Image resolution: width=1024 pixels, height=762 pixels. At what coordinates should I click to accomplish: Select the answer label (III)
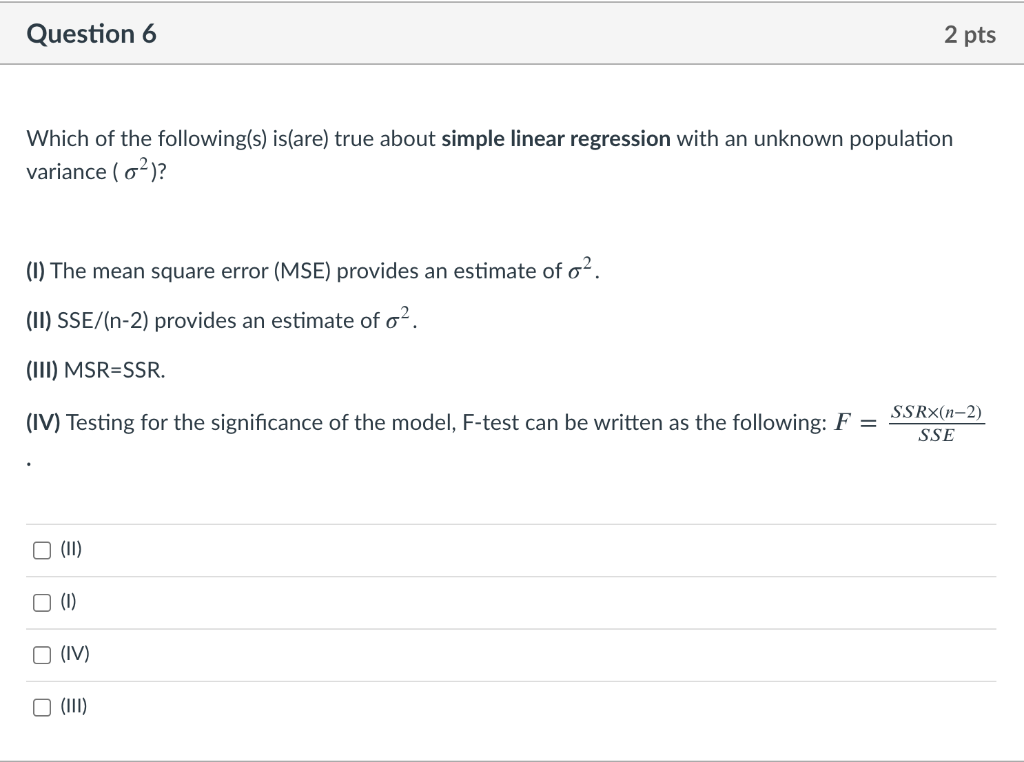tap(74, 706)
